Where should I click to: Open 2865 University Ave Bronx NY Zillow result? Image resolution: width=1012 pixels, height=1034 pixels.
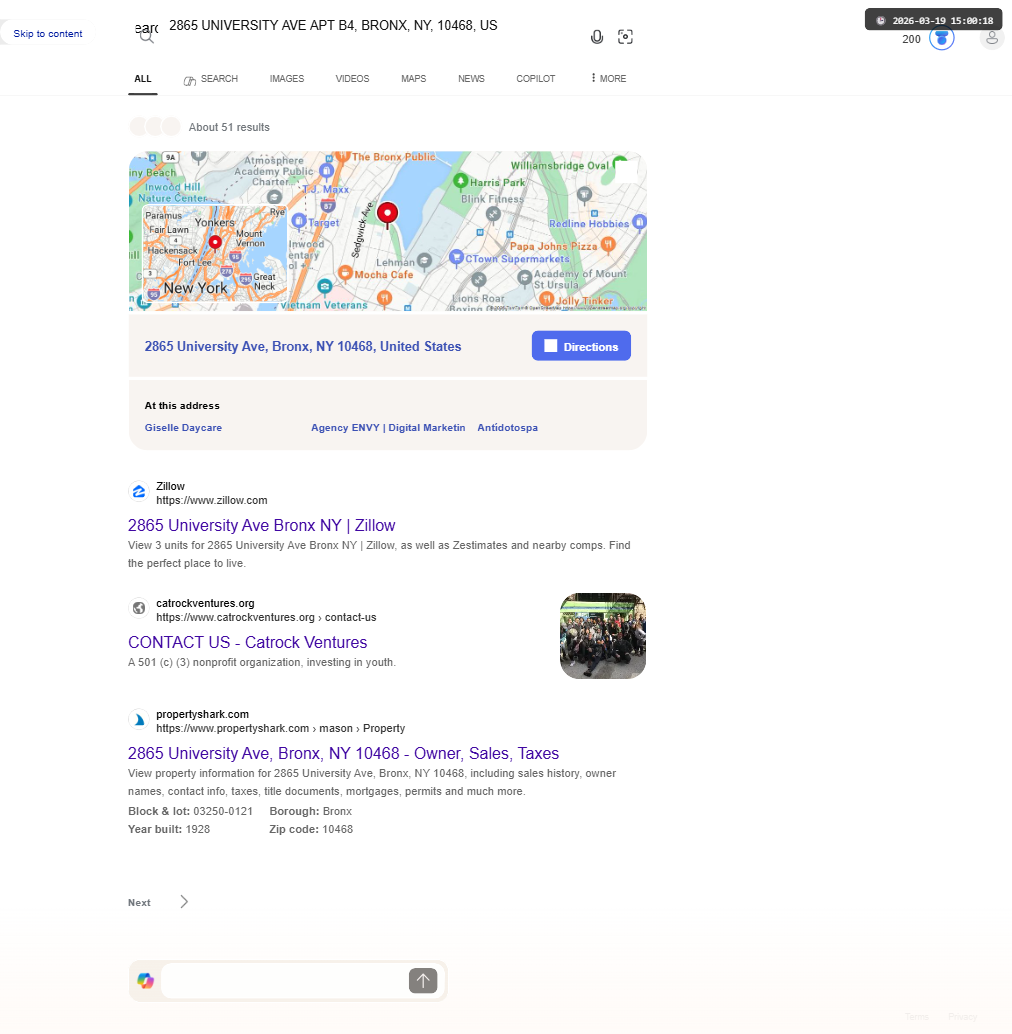(262, 525)
